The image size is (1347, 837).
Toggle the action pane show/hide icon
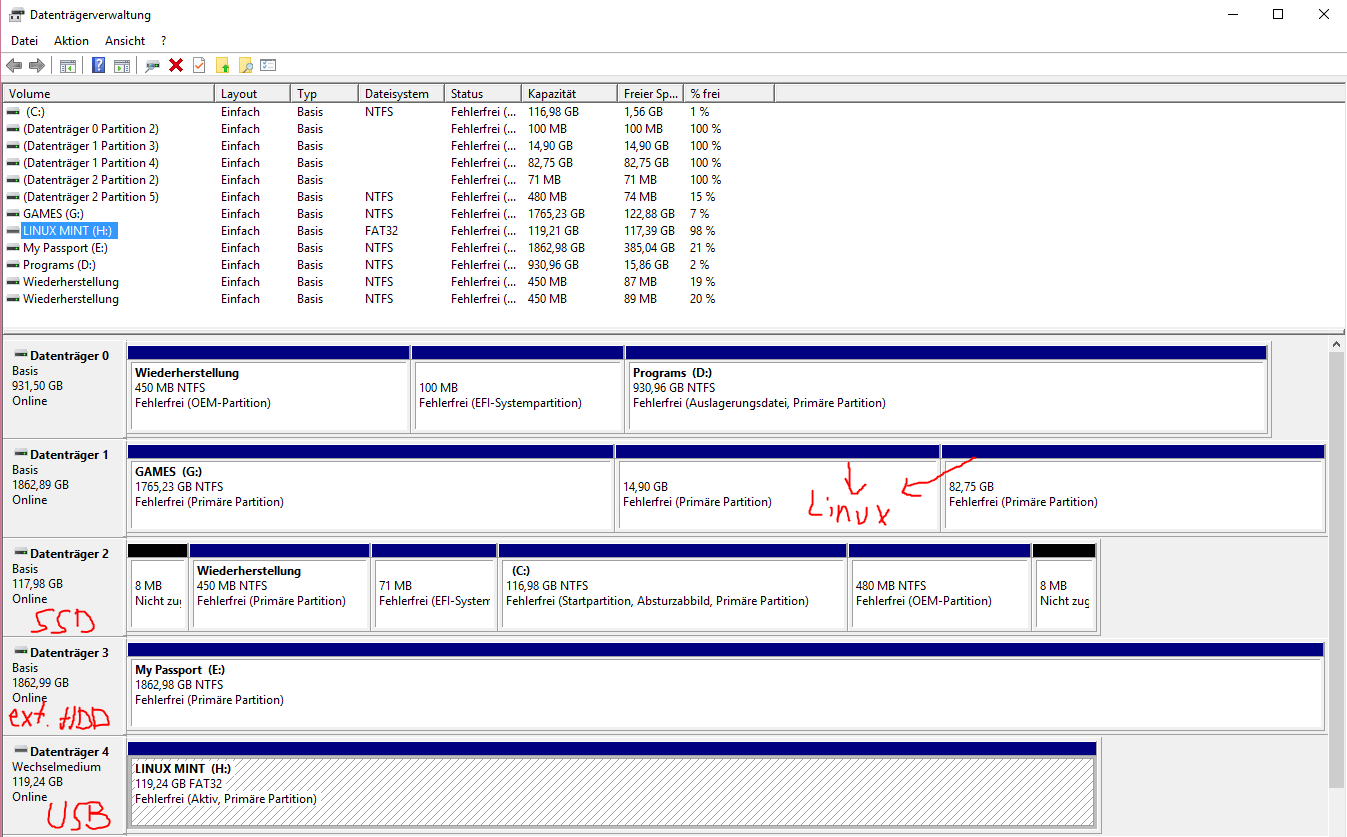click(x=121, y=65)
